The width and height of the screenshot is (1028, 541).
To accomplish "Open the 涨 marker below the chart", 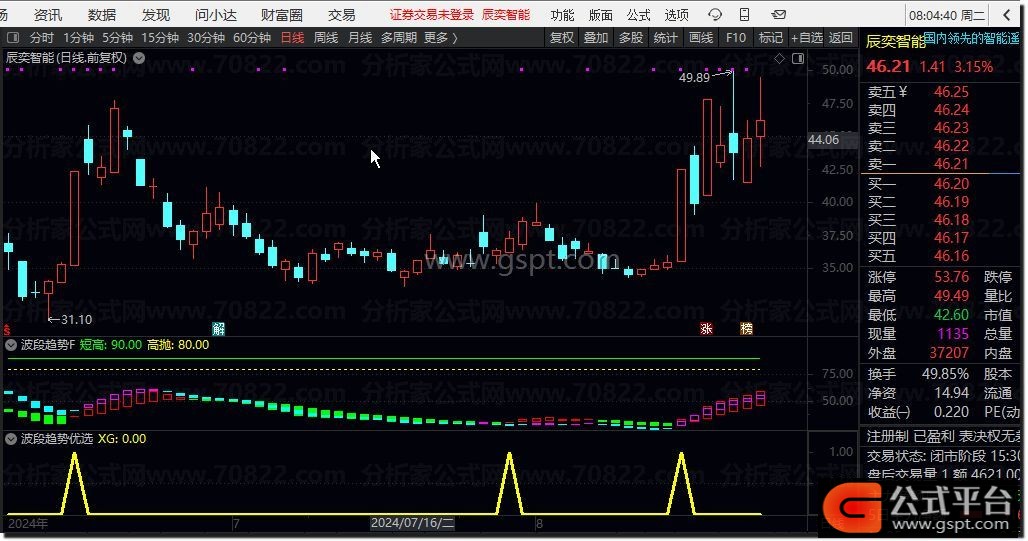I will click(706, 329).
